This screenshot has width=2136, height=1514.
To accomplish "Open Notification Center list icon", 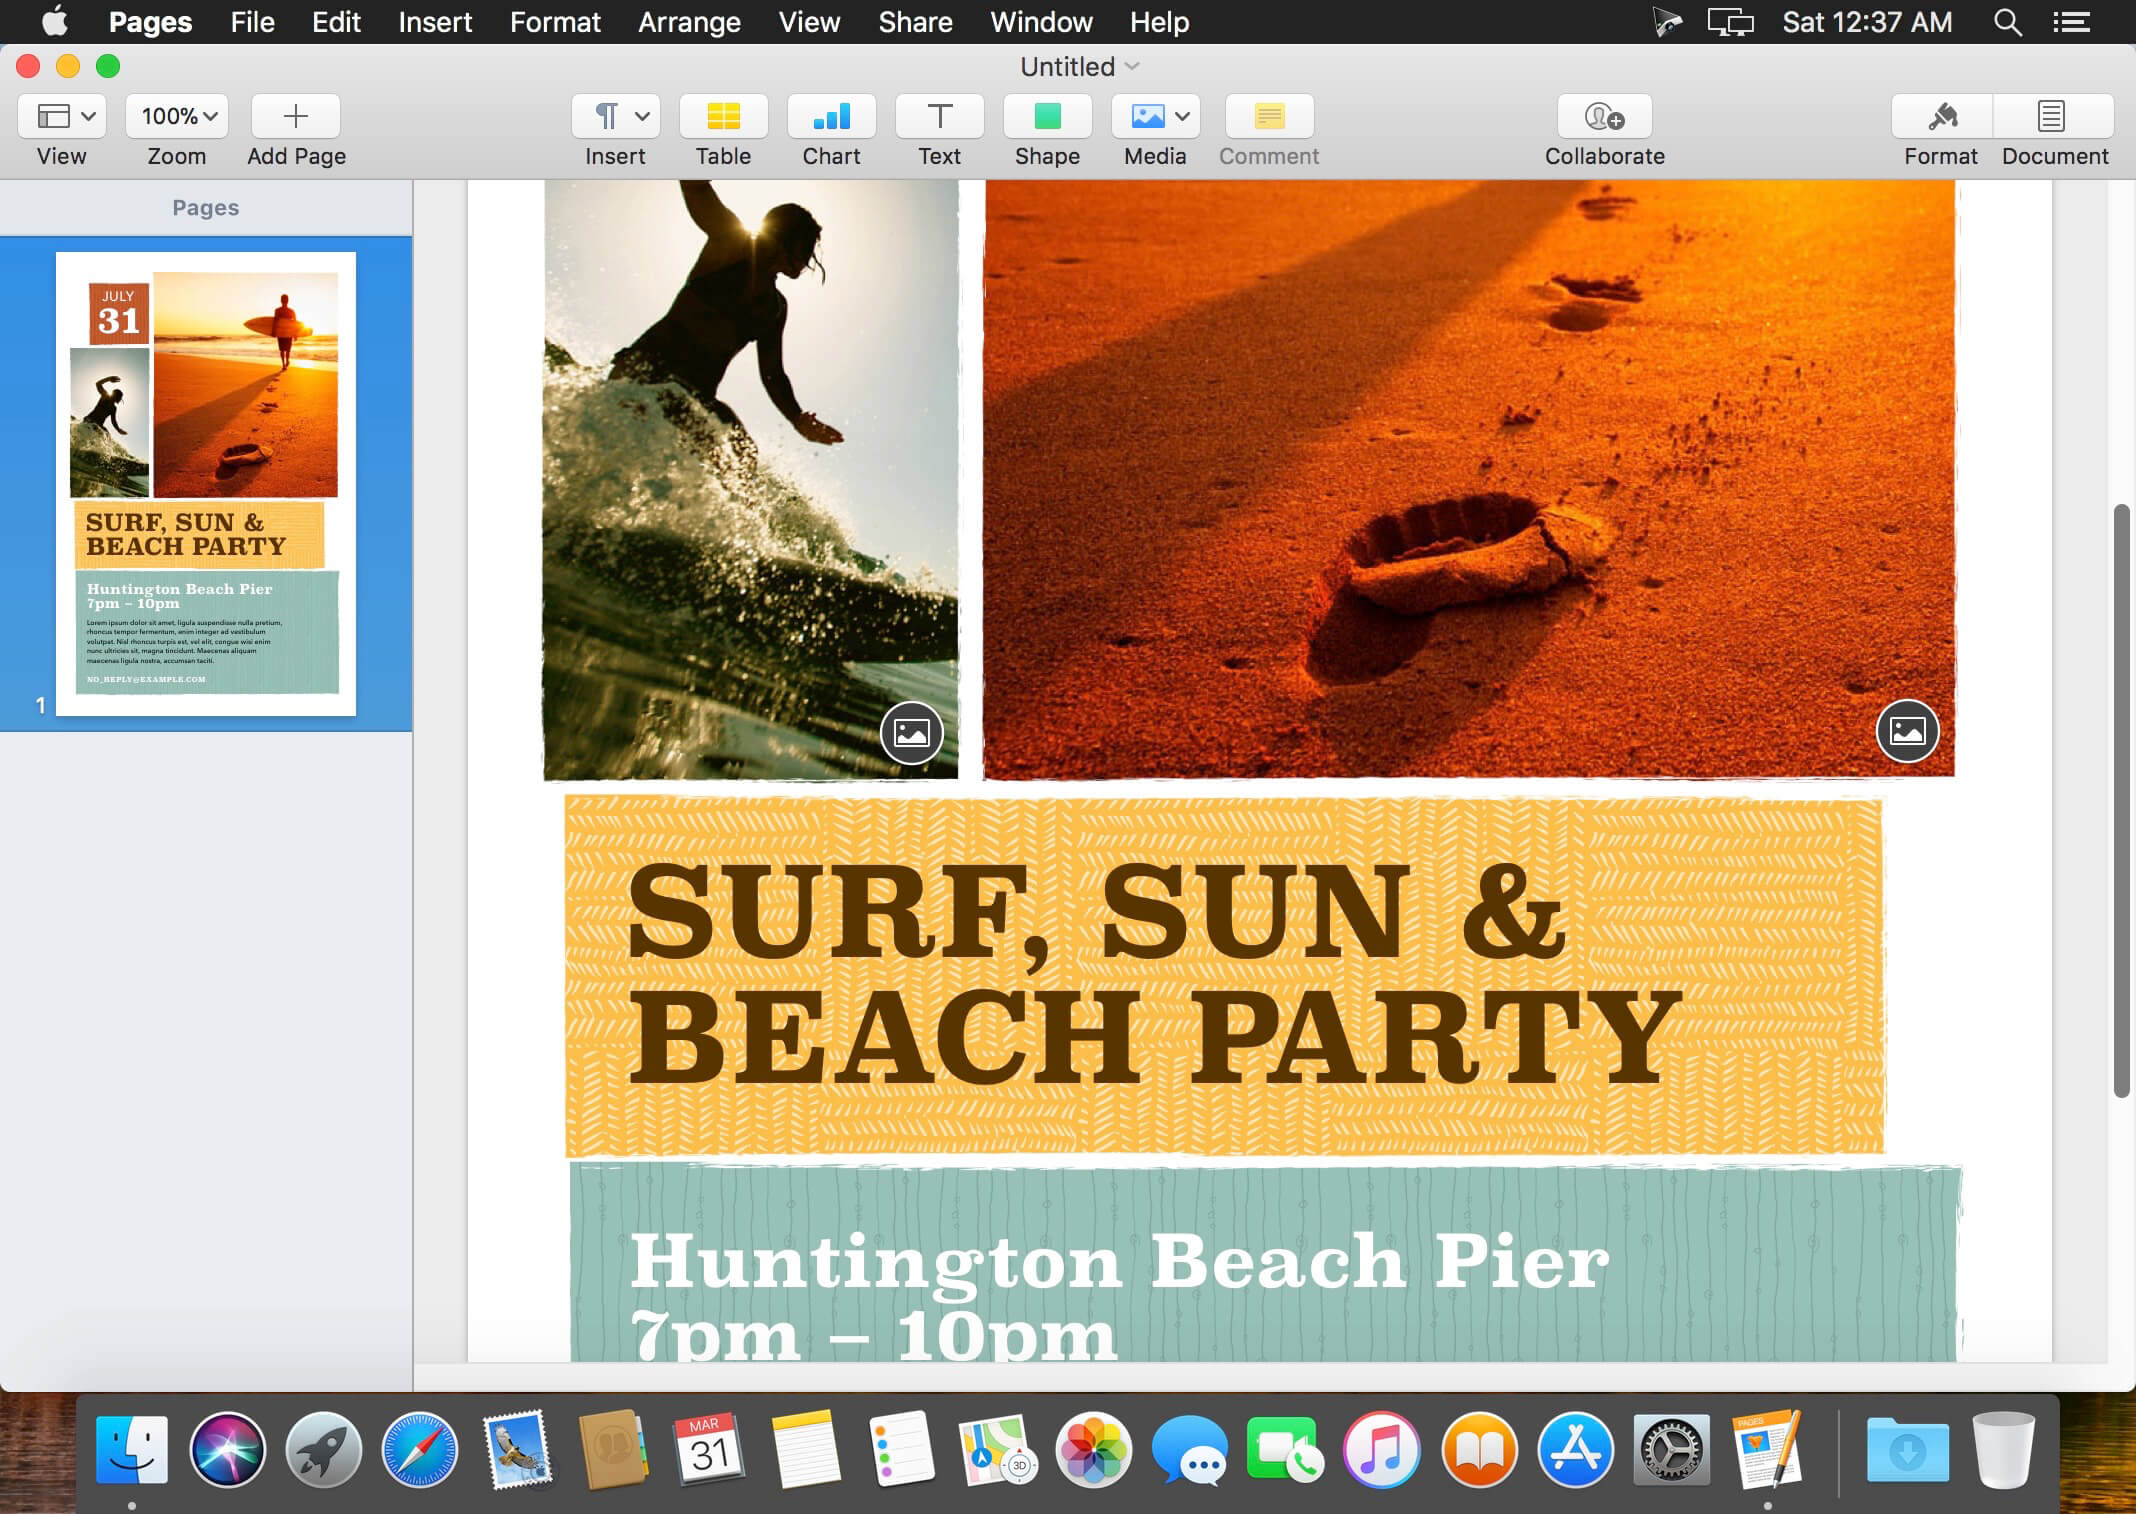I will pos(2072,22).
